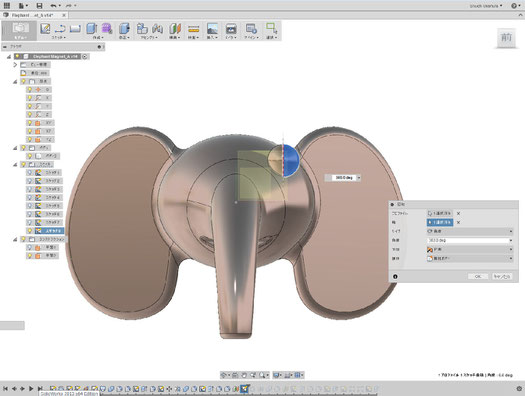Select the sketch Line tool icon
The width and height of the screenshot is (525, 396).
click(60, 28)
